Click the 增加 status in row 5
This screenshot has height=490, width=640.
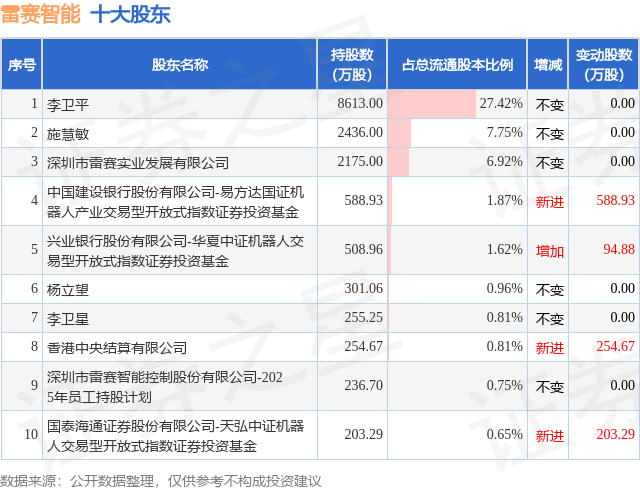(549, 251)
